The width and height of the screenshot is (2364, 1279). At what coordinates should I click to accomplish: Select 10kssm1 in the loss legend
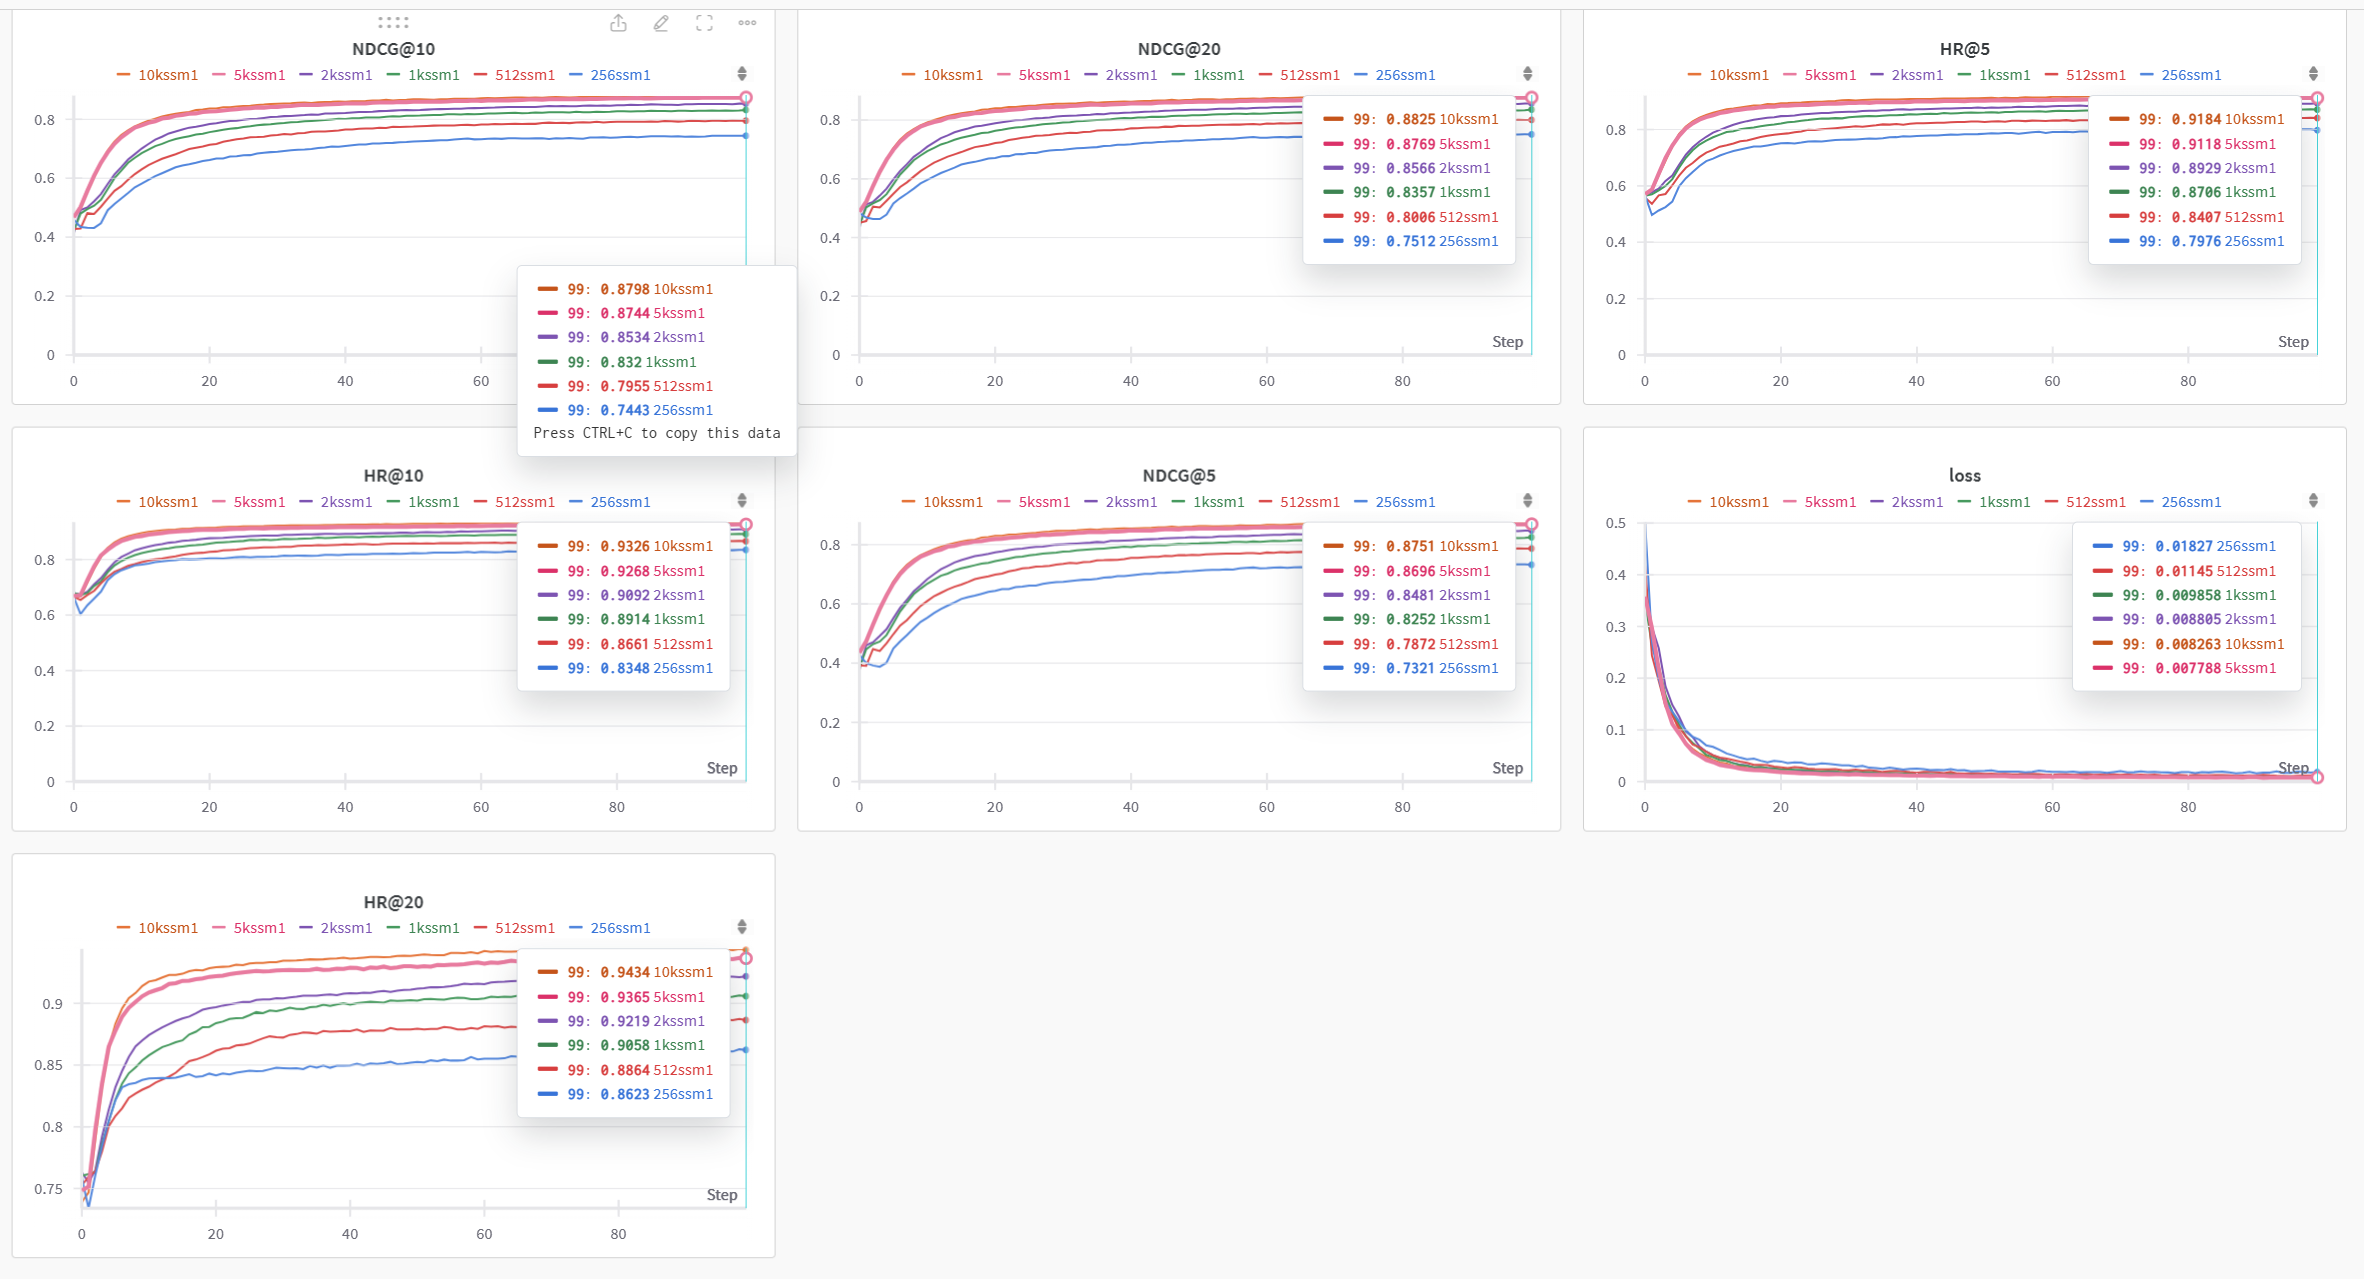[1739, 502]
